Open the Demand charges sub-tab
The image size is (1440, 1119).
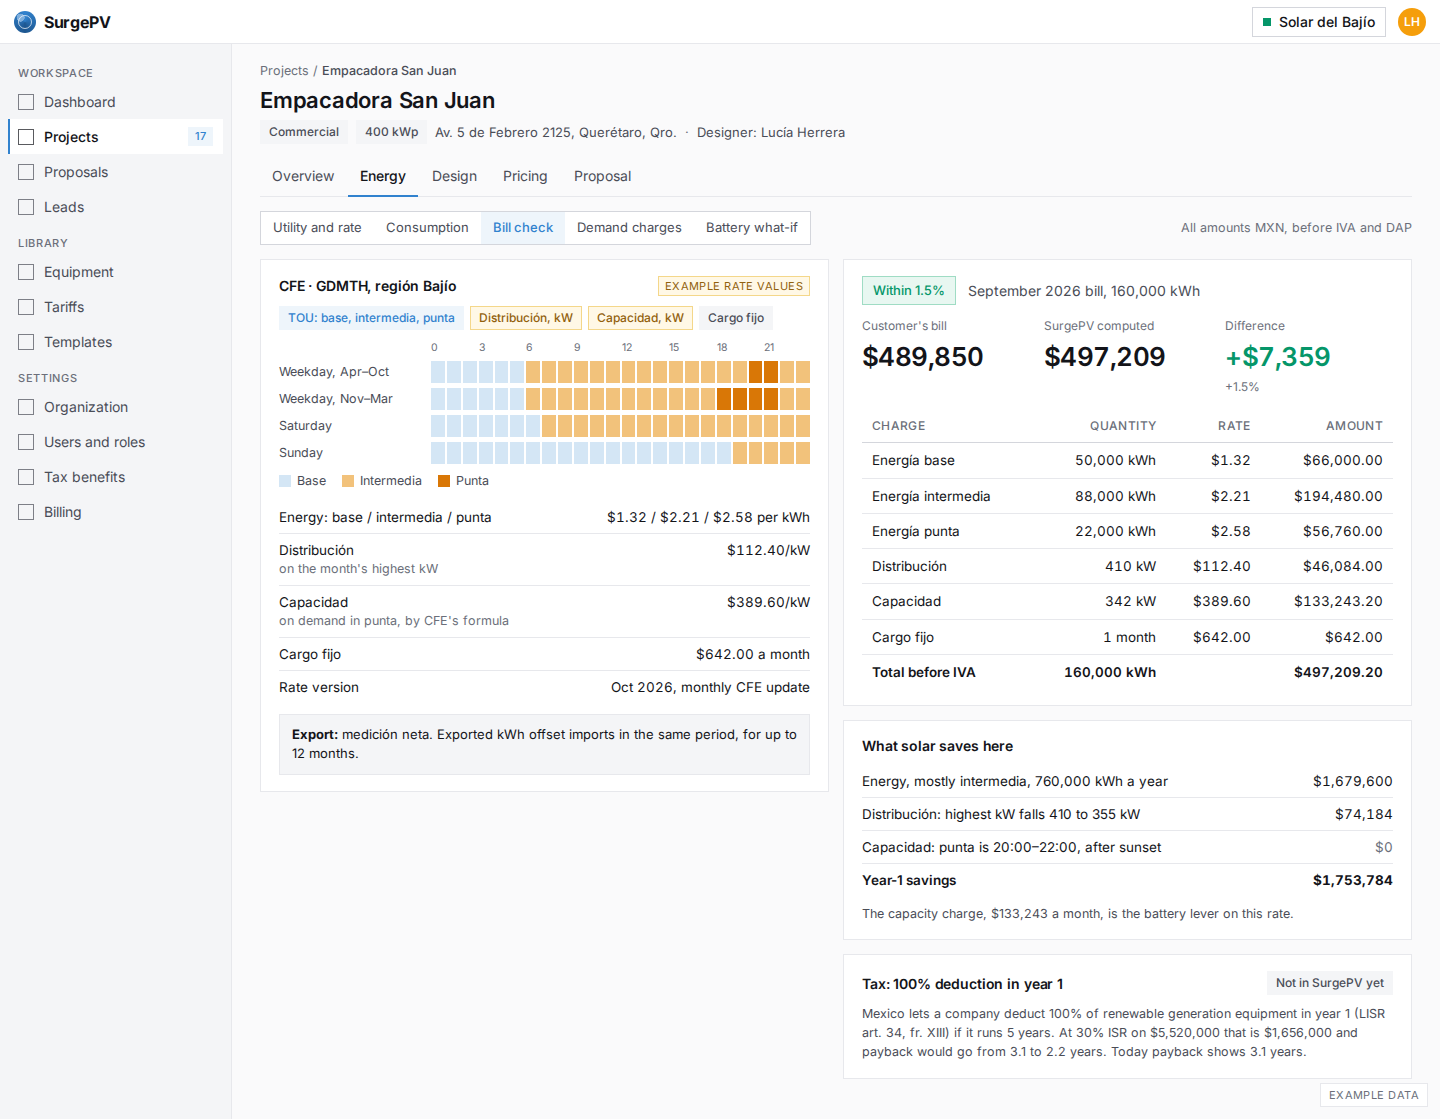coord(629,228)
